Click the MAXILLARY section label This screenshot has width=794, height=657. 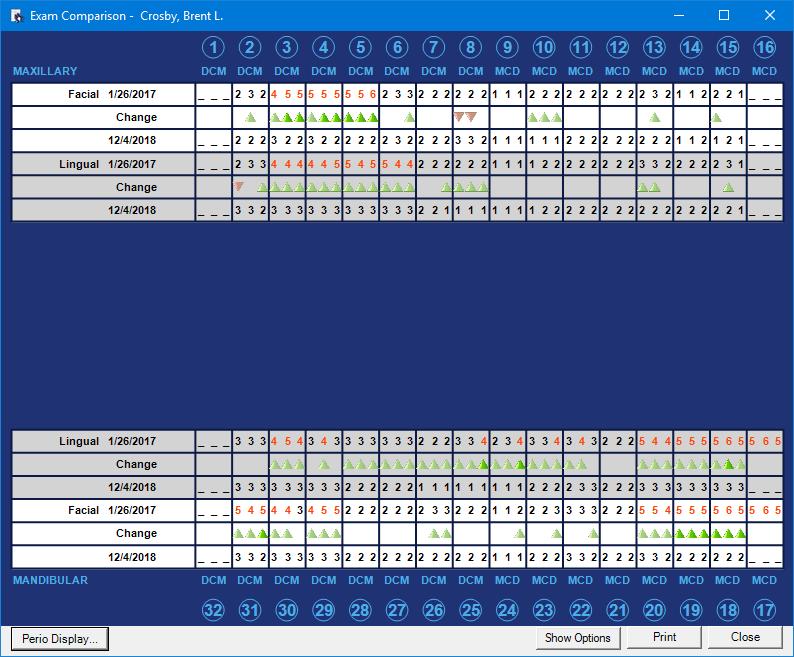click(45, 72)
